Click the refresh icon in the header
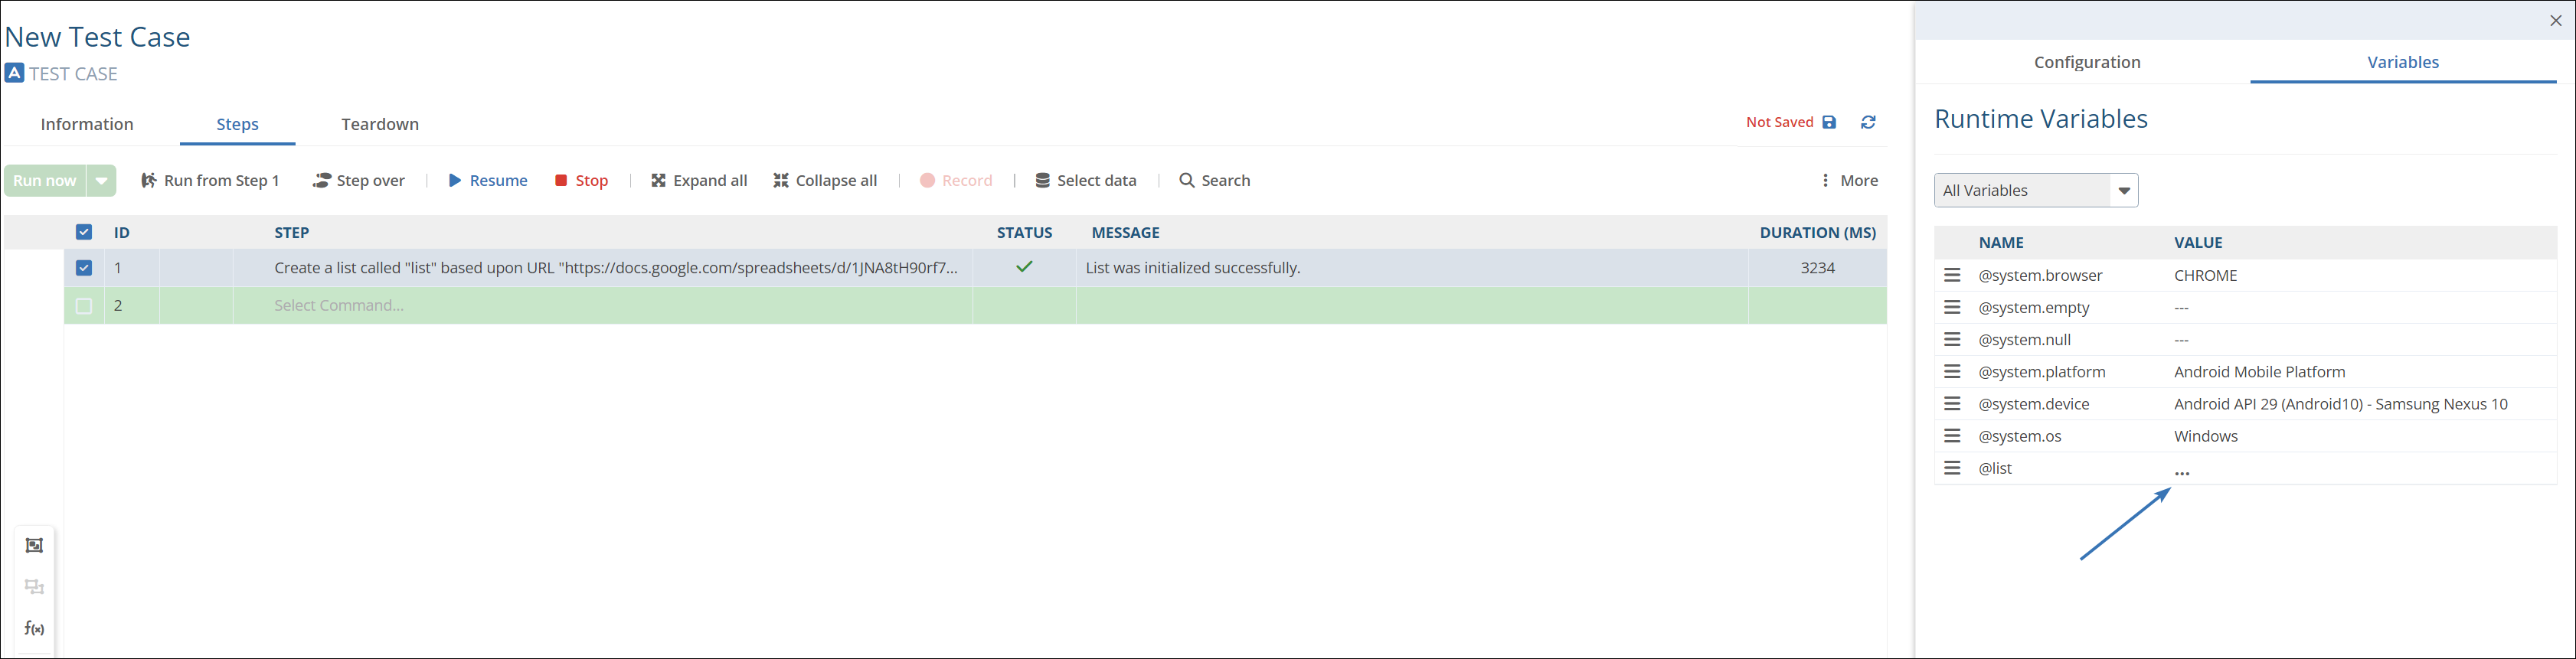This screenshot has height=659, width=2576. 1868,122
